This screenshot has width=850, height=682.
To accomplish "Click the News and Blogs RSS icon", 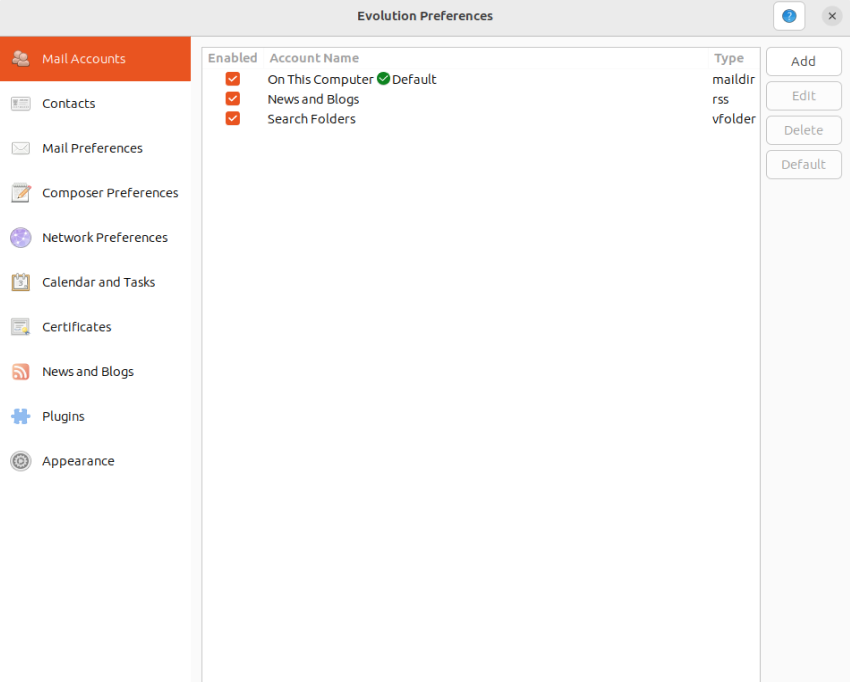I will click(21, 372).
